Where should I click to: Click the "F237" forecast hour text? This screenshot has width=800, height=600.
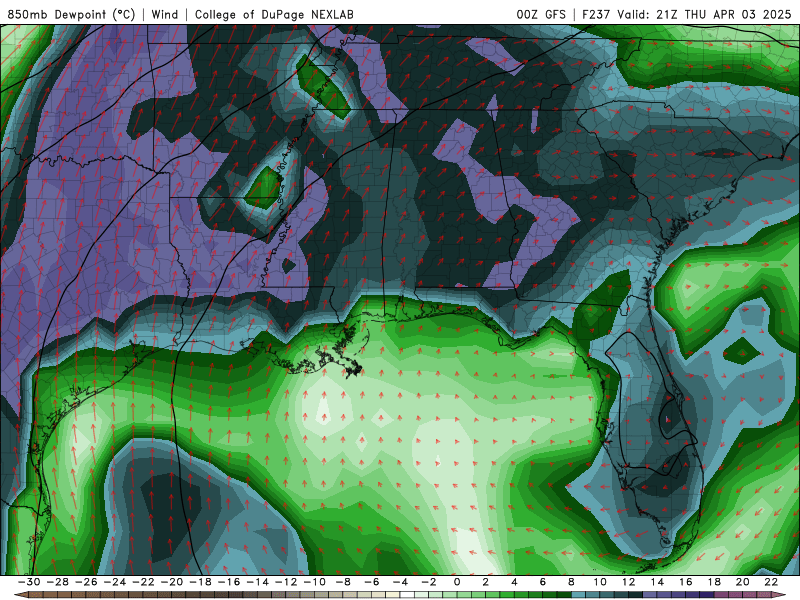click(596, 14)
